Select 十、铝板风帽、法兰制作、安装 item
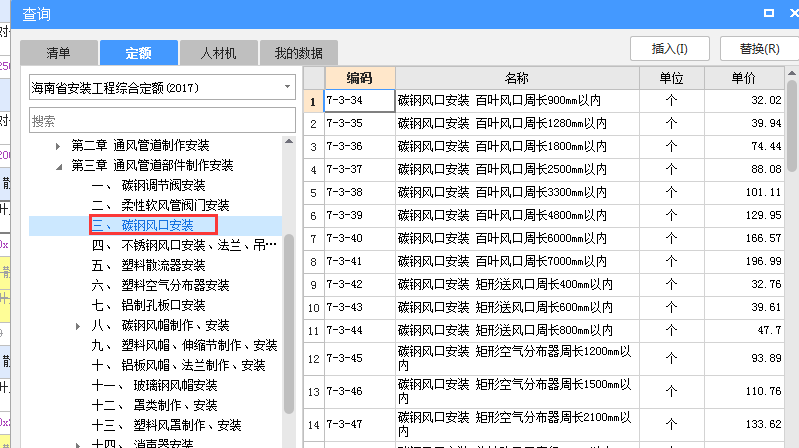799x448 pixels. tap(178, 365)
